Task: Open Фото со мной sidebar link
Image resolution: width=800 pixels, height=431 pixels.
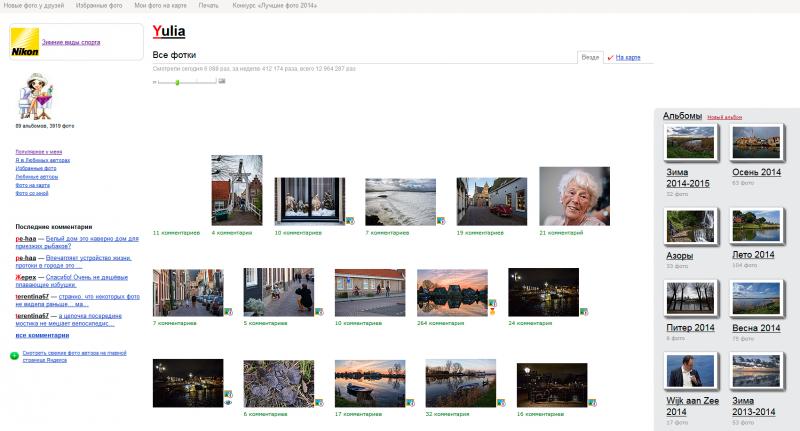Action: click(x=32, y=193)
